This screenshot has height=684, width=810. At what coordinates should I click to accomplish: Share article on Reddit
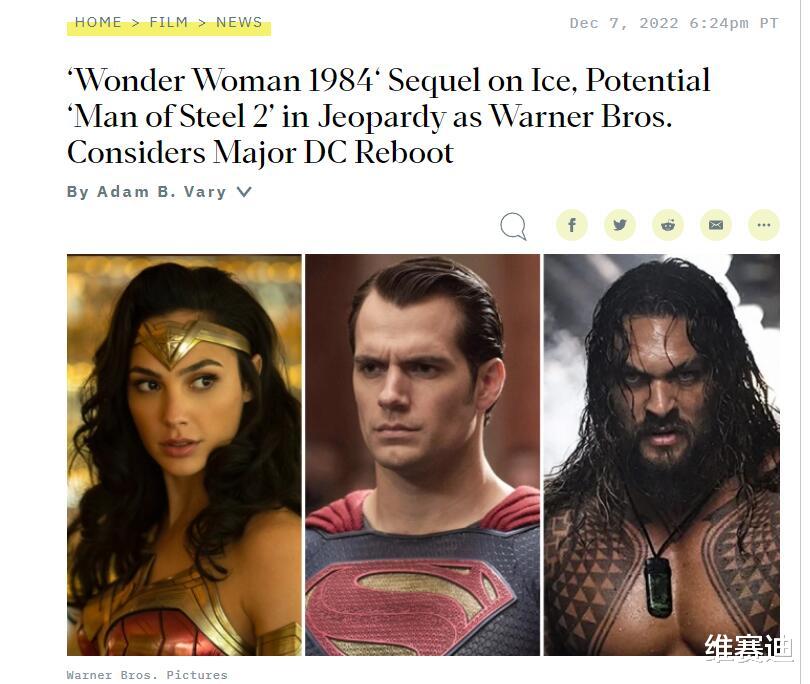[x=668, y=225]
